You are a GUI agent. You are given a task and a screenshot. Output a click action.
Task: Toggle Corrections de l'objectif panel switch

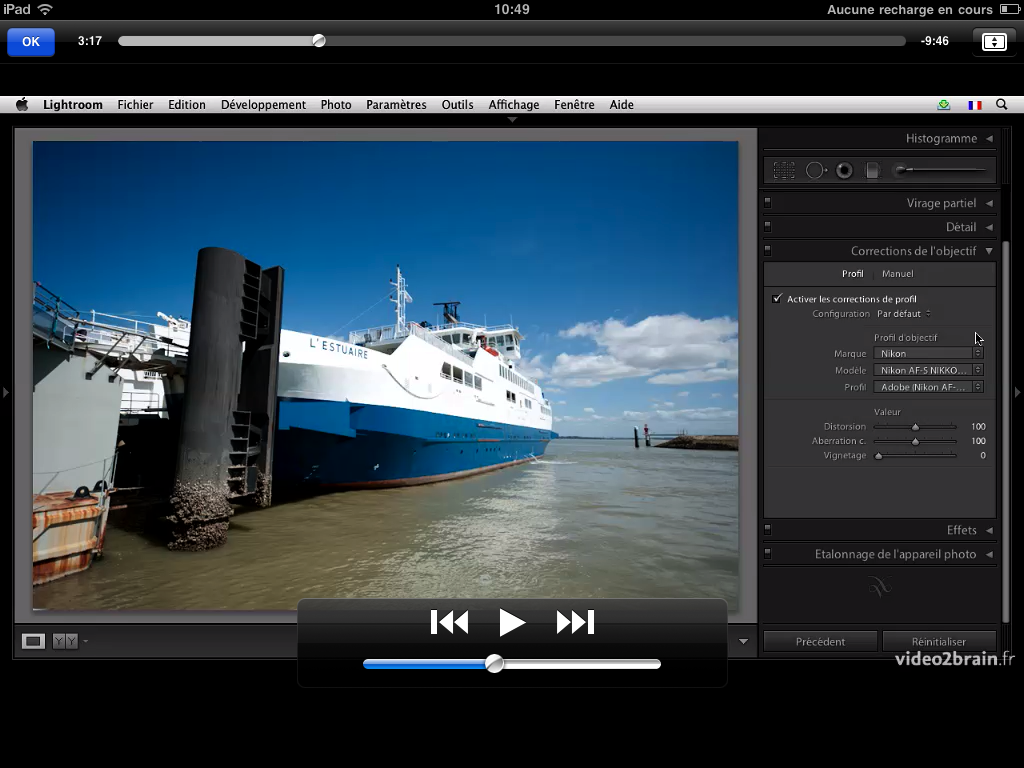click(767, 251)
